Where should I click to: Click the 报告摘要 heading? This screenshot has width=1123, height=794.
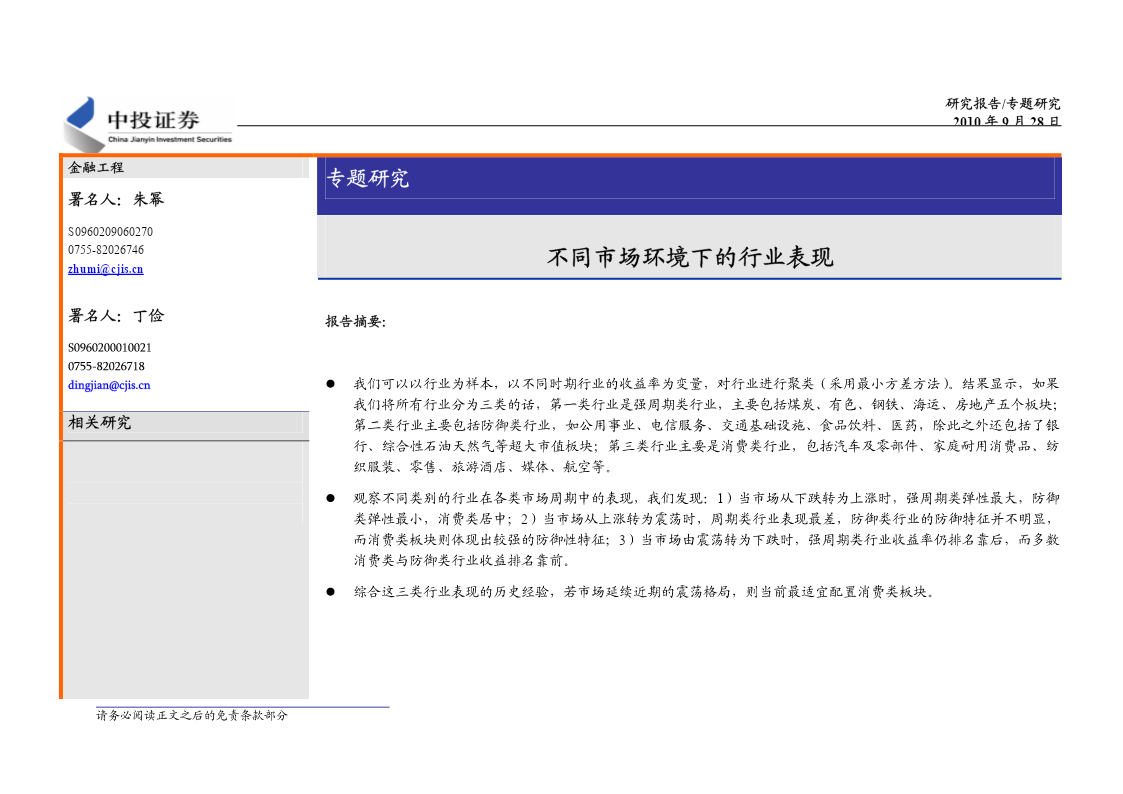[355, 321]
